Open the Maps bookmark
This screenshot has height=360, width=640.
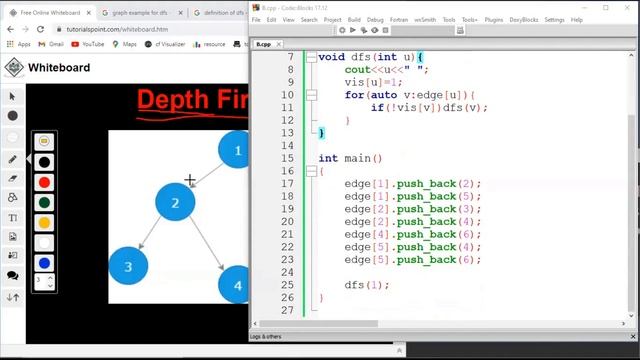124,44
